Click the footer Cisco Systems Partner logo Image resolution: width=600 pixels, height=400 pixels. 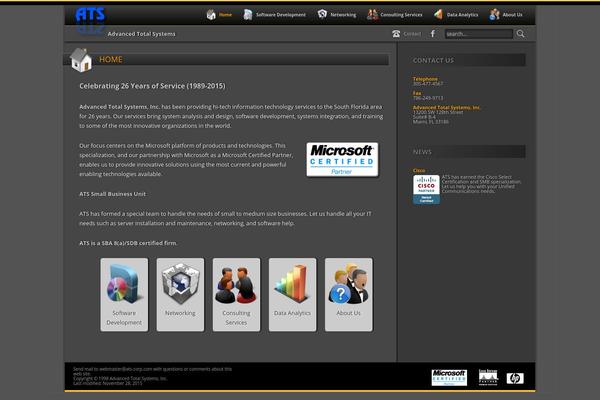488,377
